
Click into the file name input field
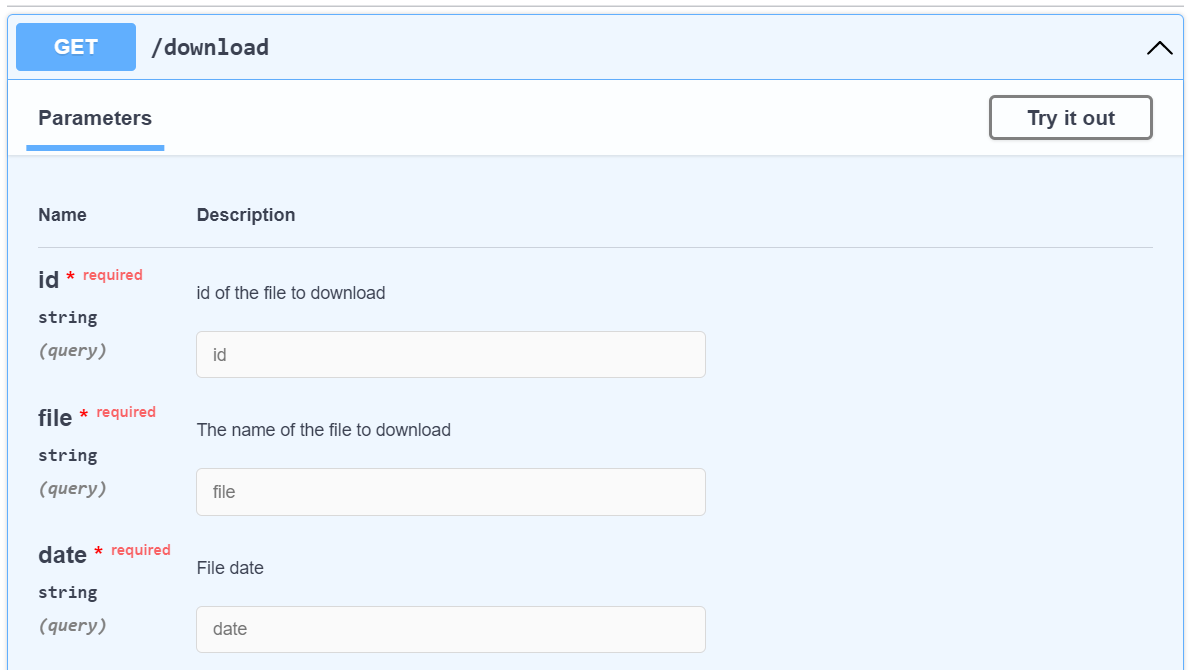(450, 492)
